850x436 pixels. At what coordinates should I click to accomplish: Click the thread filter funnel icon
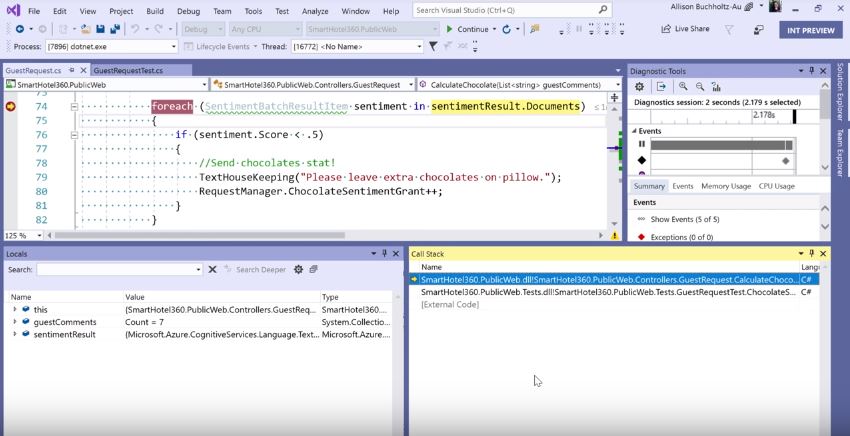pyautogui.click(x=433, y=47)
